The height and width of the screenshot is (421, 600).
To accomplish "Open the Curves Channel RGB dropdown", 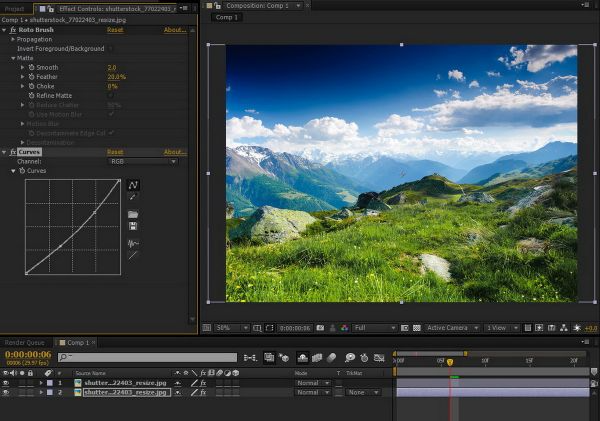I will point(143,161).
